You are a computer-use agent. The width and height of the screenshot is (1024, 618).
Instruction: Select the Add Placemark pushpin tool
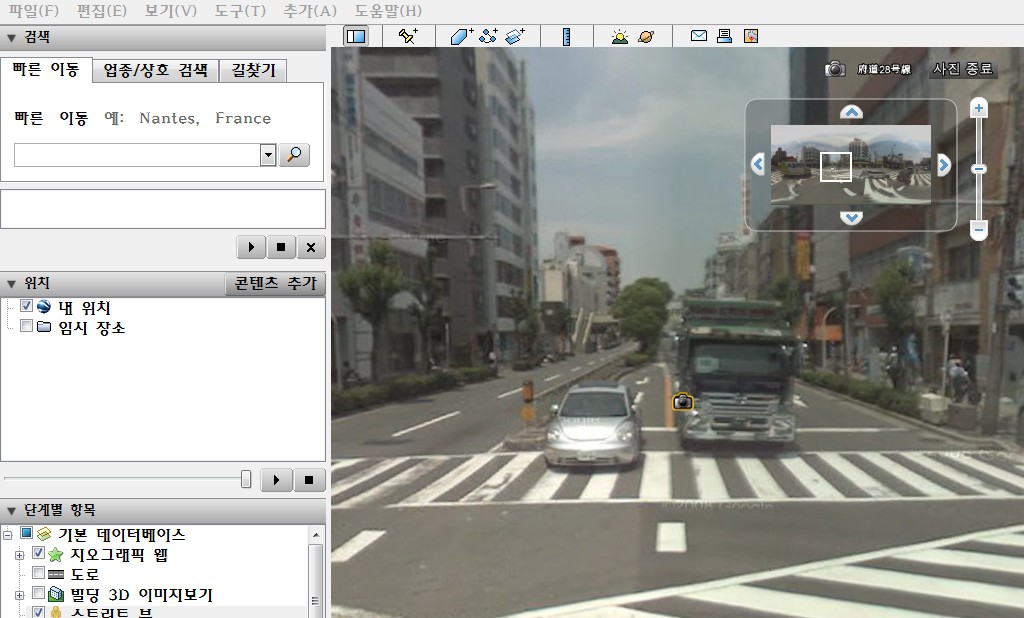pyautogui.click(x=409, y=36)
